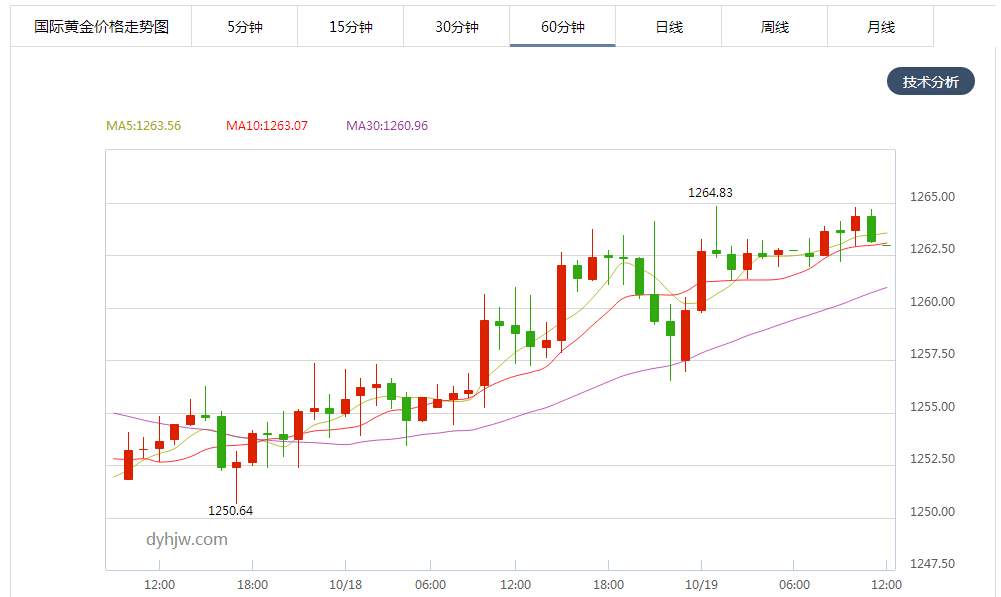
Task: Click the dyhjw.com watermark text
Action: click(x=186, y=540)
